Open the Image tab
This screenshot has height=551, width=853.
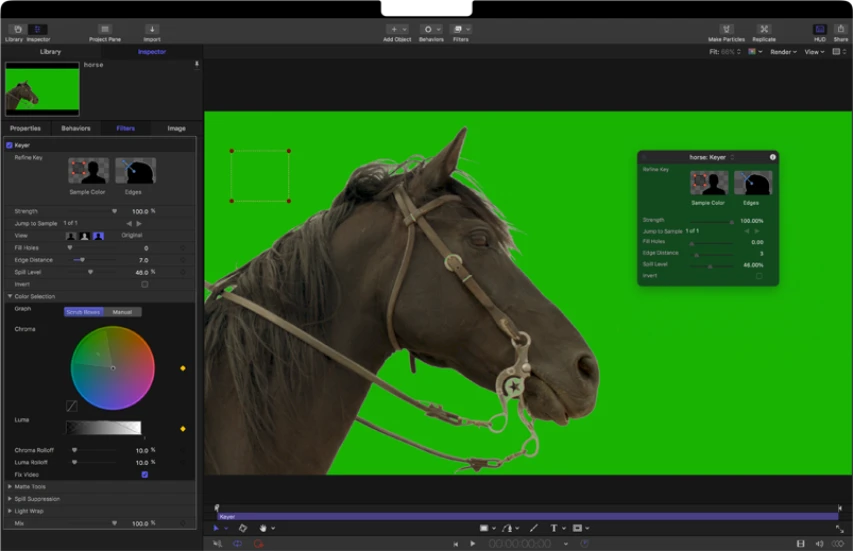(176, 128)
